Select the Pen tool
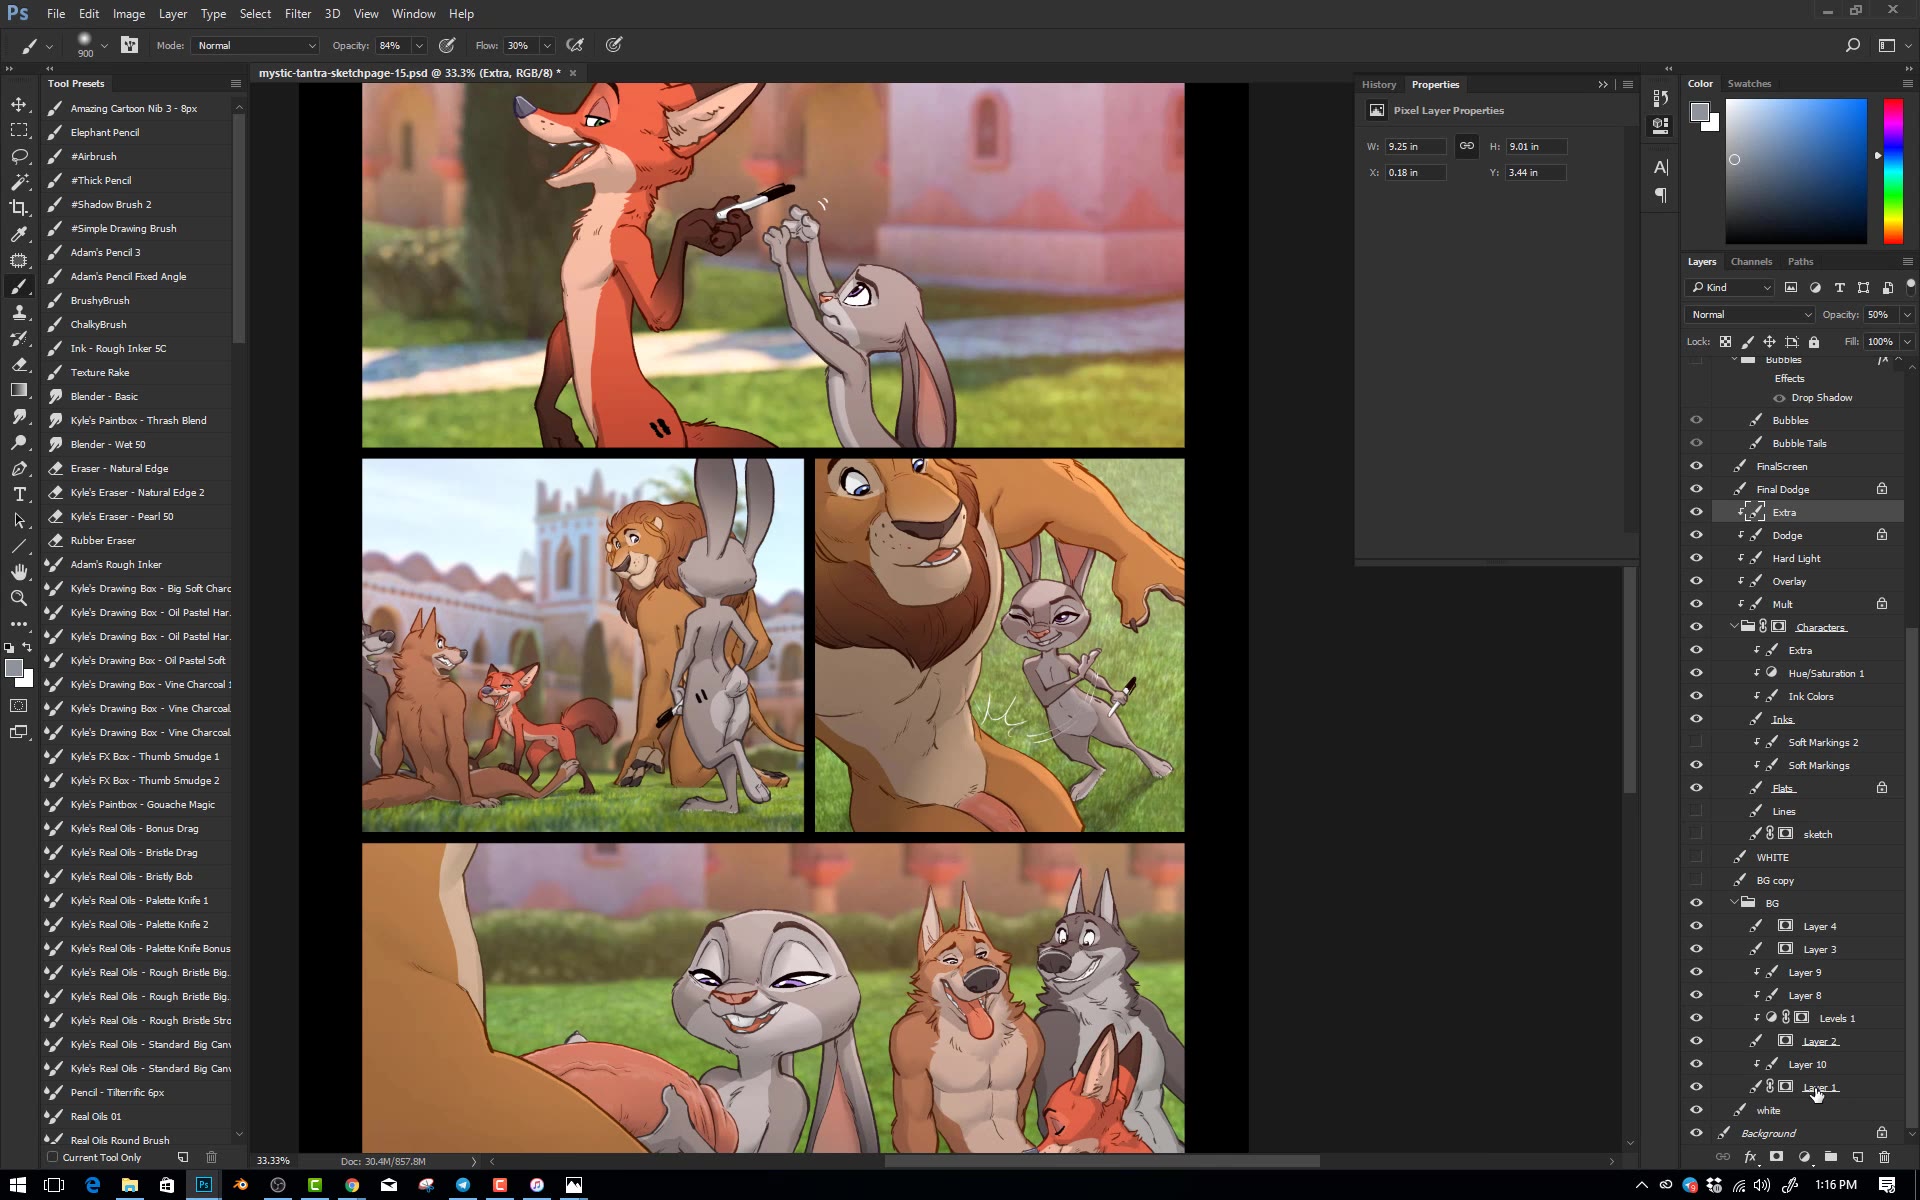 (19, 469)
